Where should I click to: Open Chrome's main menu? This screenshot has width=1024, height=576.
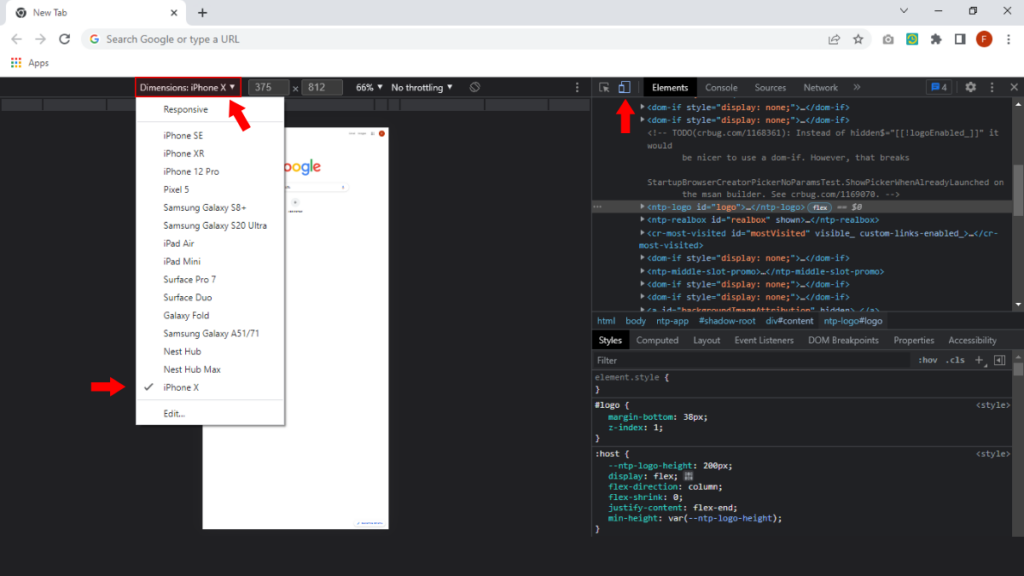[x=1008, y=39]
